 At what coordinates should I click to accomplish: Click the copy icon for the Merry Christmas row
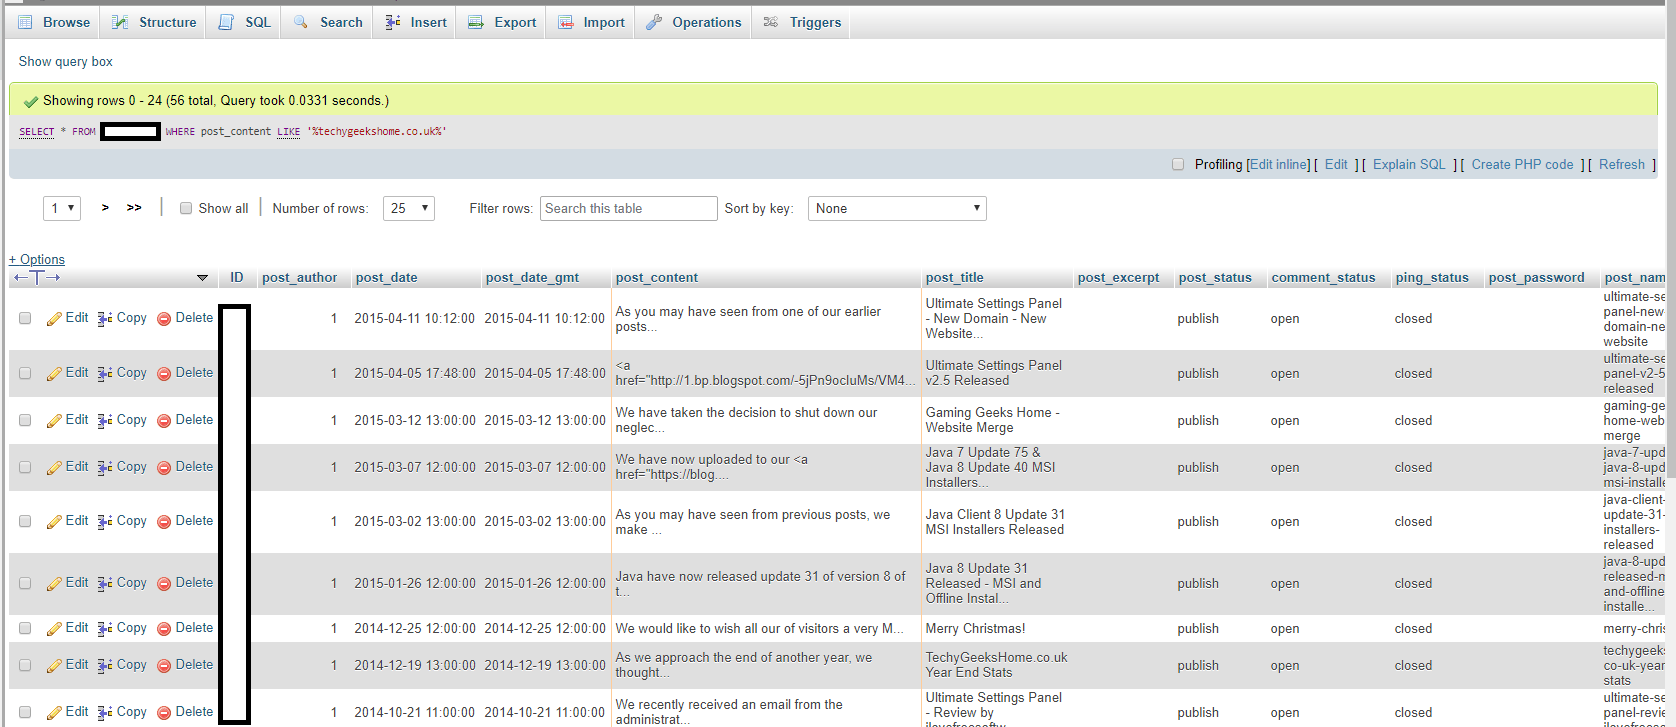105,629
